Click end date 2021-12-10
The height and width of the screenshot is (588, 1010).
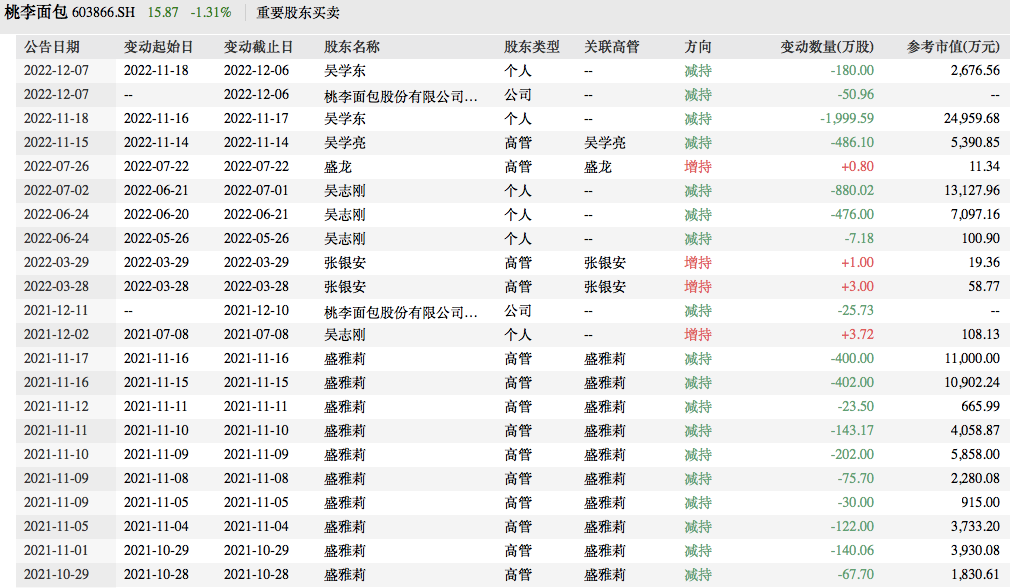(256, 310)
